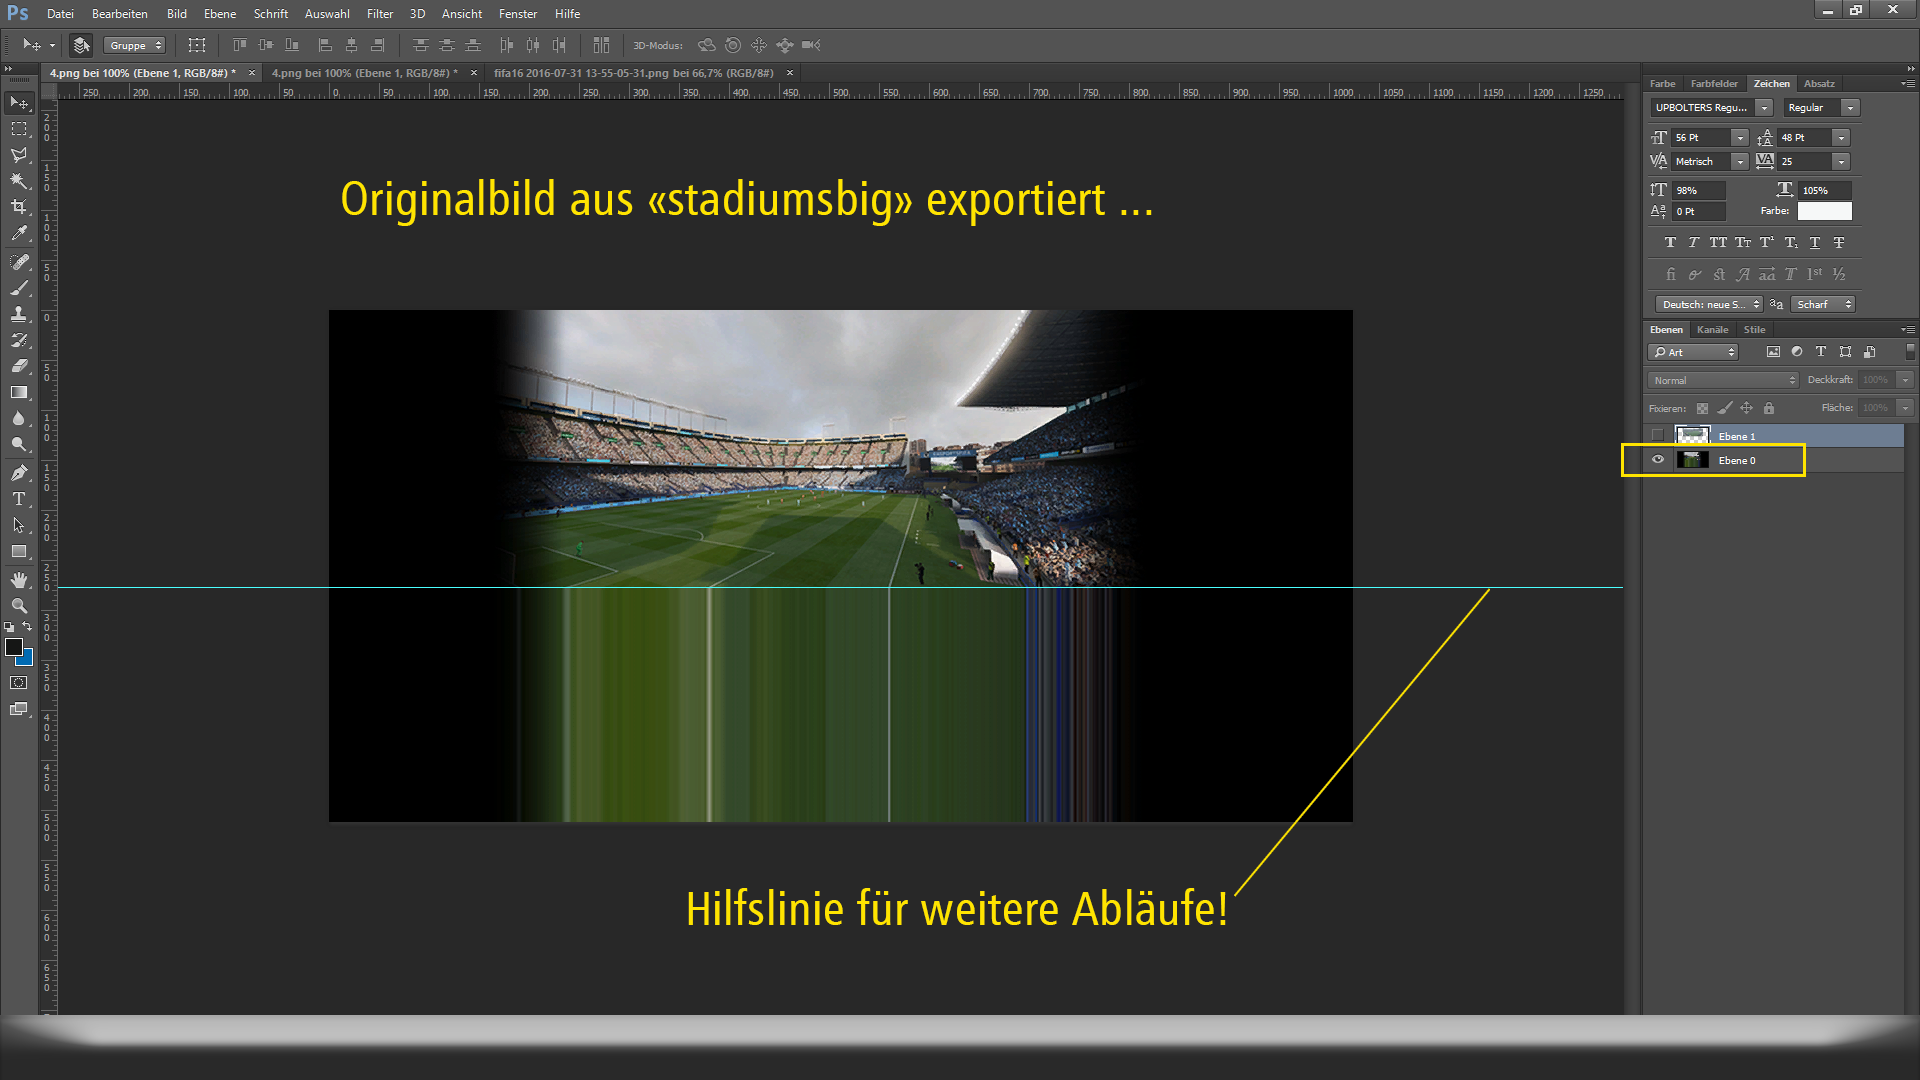
Task: Select the Move tool in the toolbox
Action: pyautogui.click(x=19, y=103)
